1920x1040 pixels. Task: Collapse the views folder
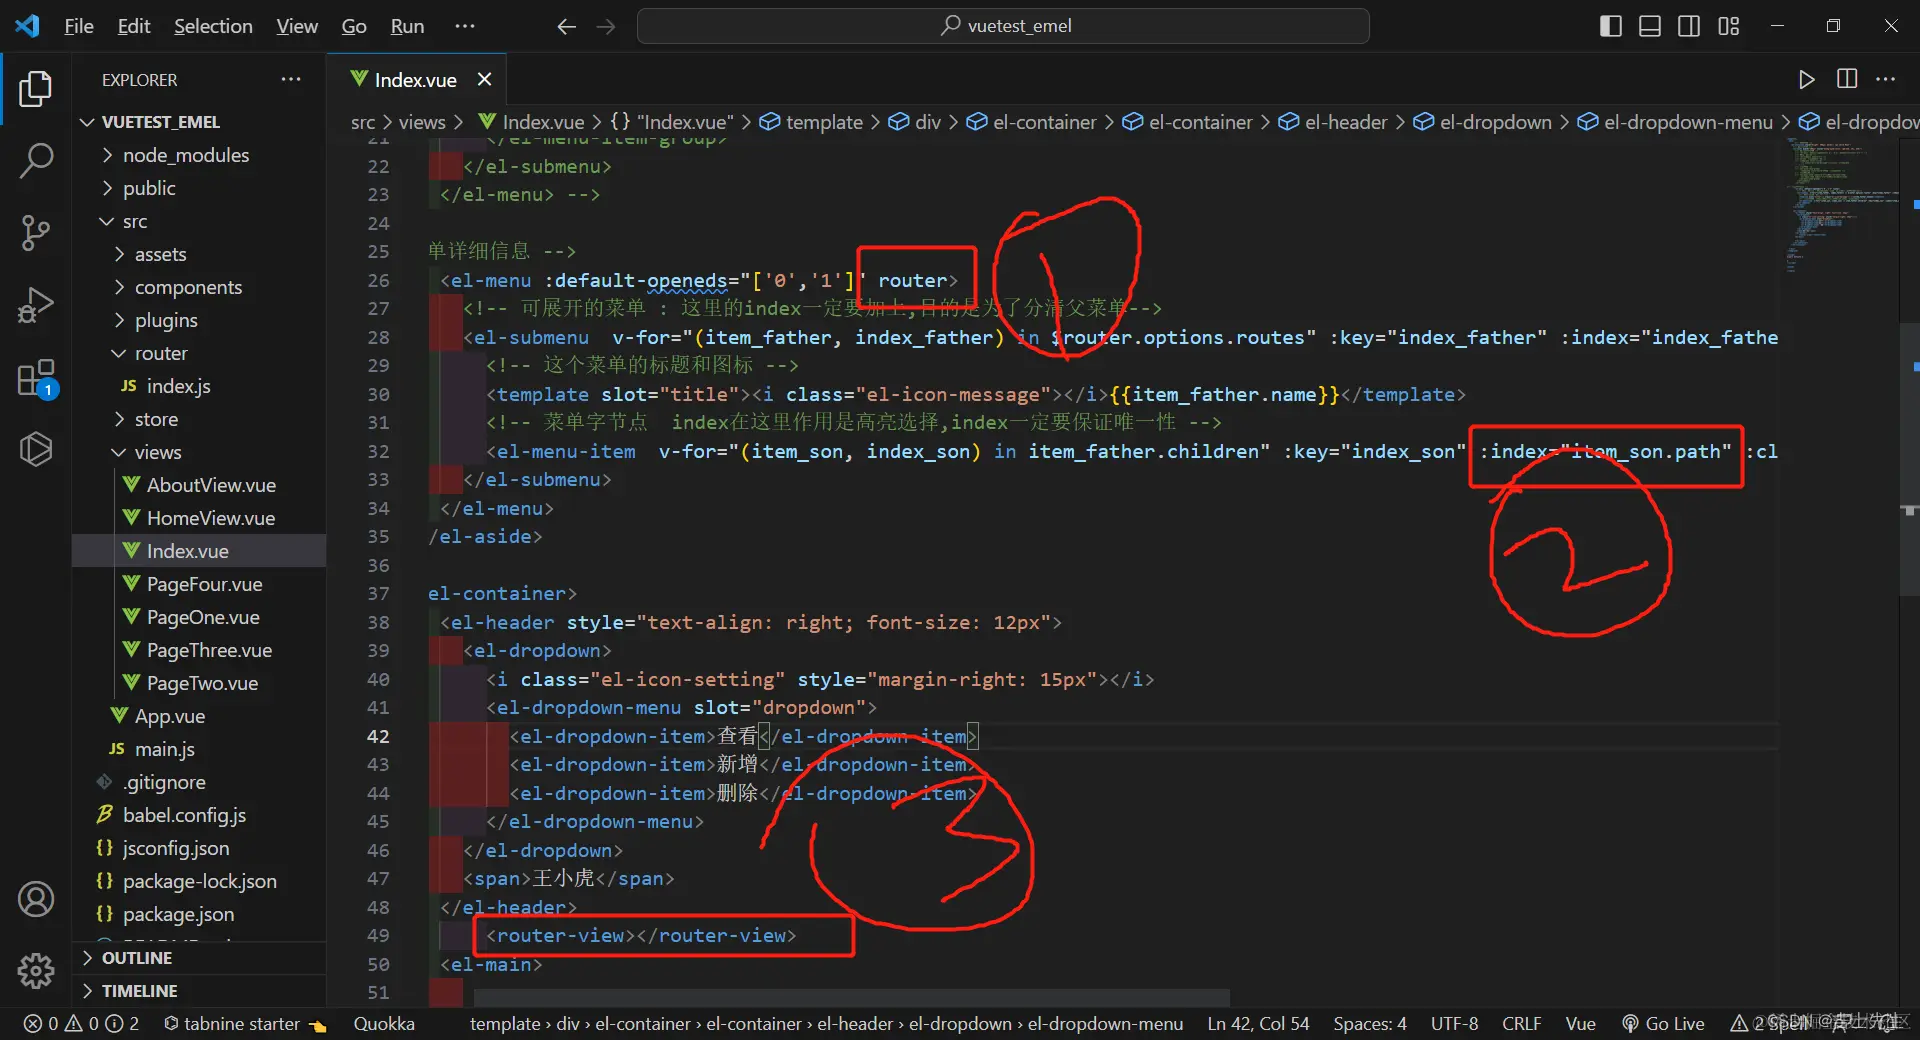point(158,452)
